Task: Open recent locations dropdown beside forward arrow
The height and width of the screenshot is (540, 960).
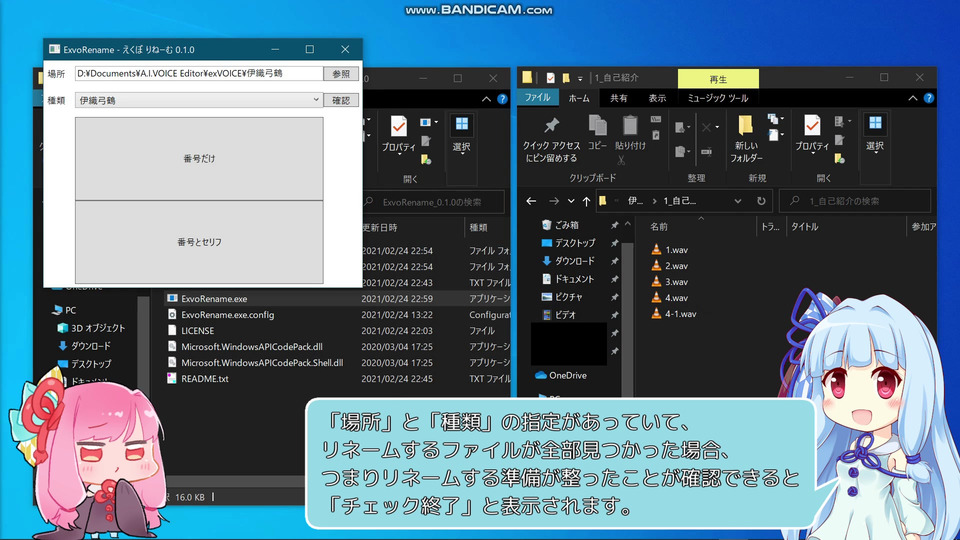Action: (x=571, y=201)
